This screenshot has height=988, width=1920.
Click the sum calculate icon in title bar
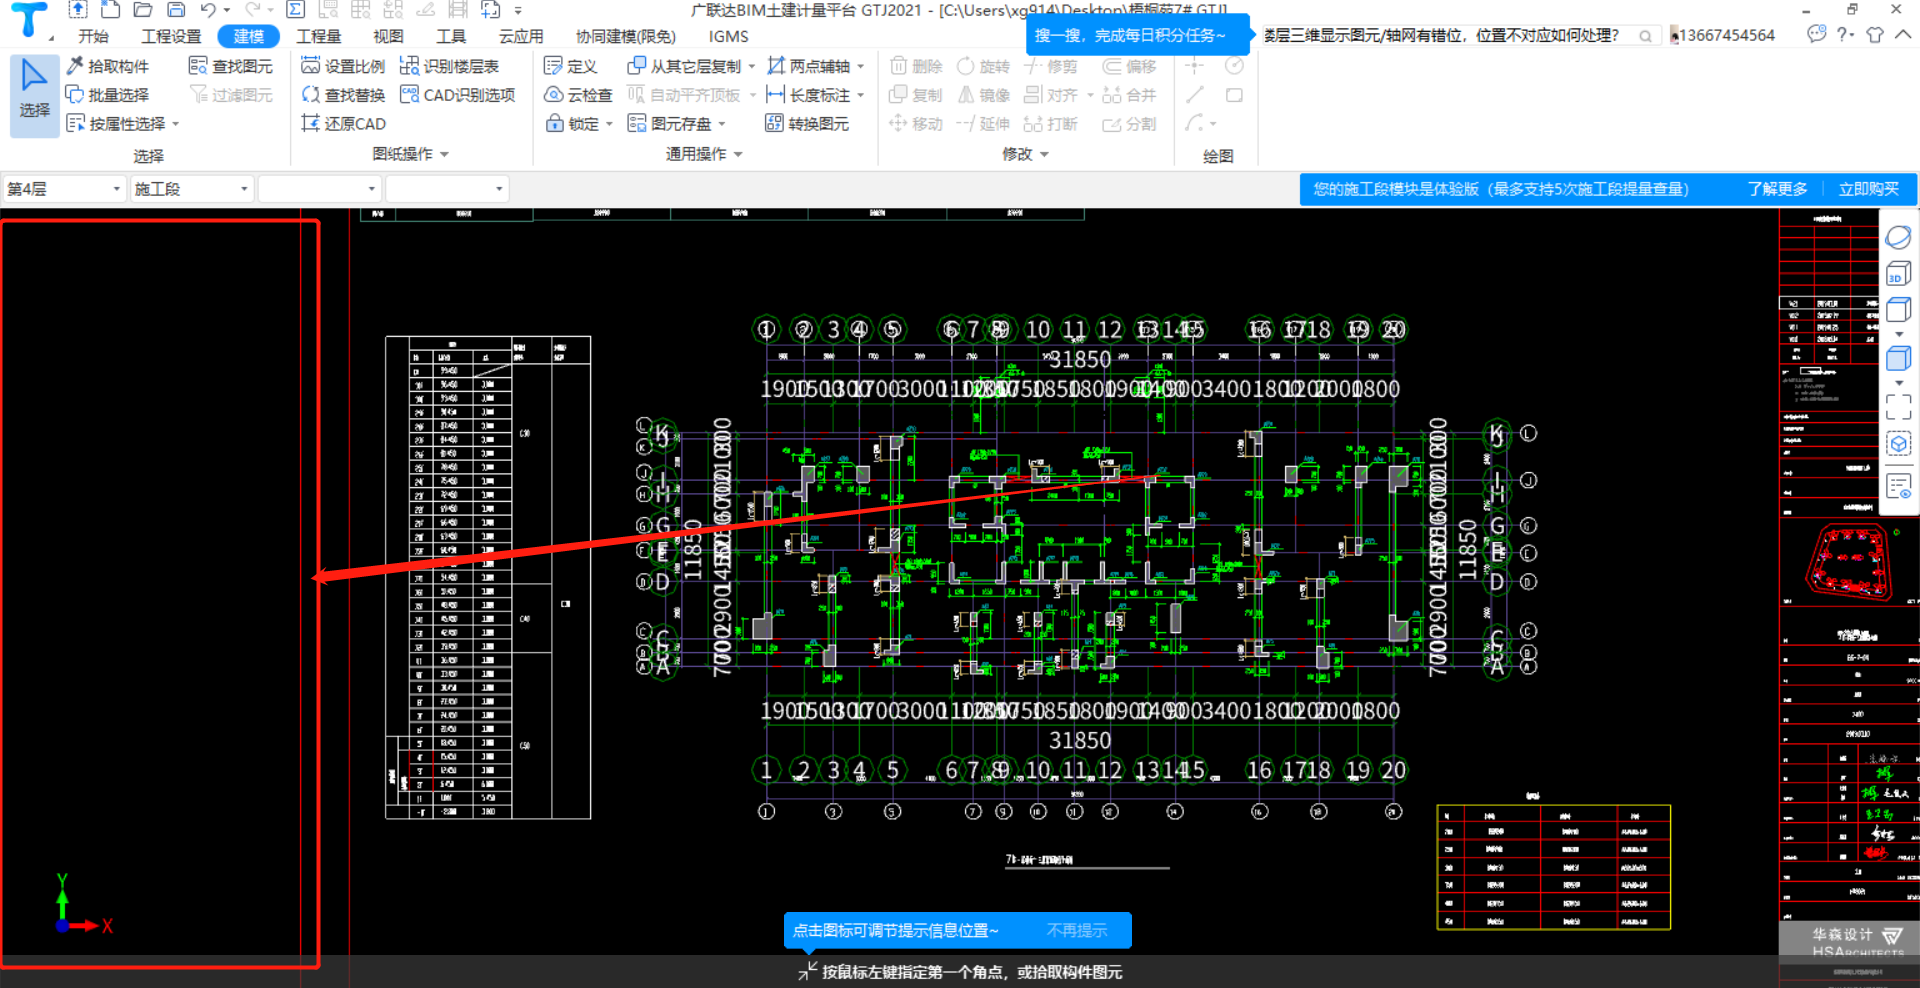(295, 10)
